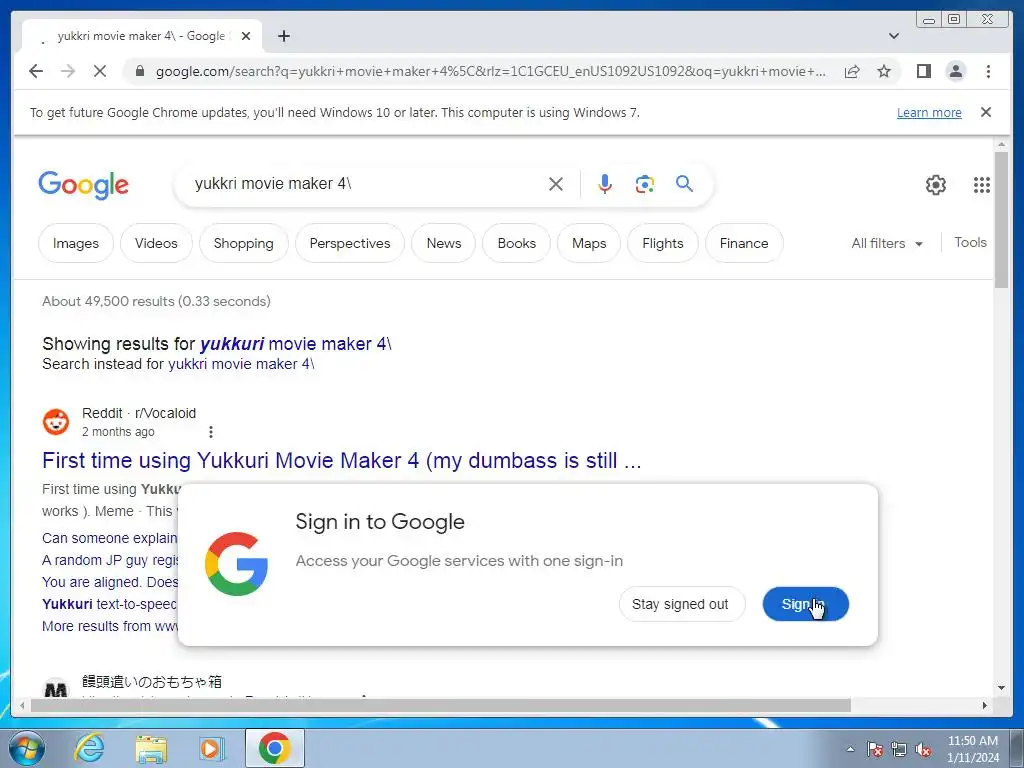This screenshot has width=1024, height=768.
Task: Click the Reddit favicon icon
Action: pyautogui.click(x=56, y=422)
